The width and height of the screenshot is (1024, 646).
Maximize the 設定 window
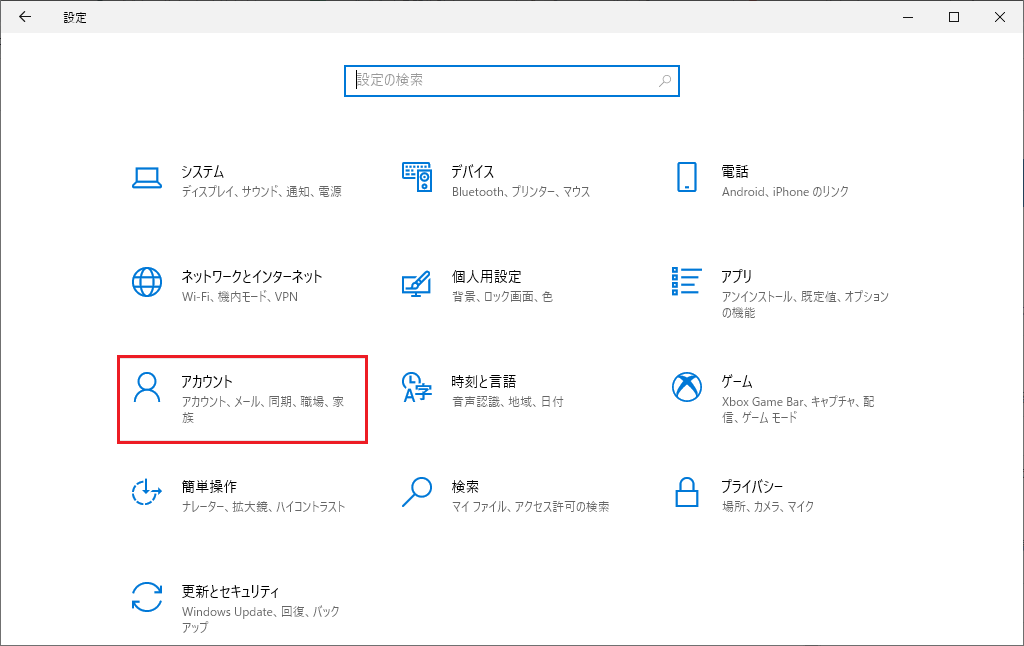[x=954, y=17]
